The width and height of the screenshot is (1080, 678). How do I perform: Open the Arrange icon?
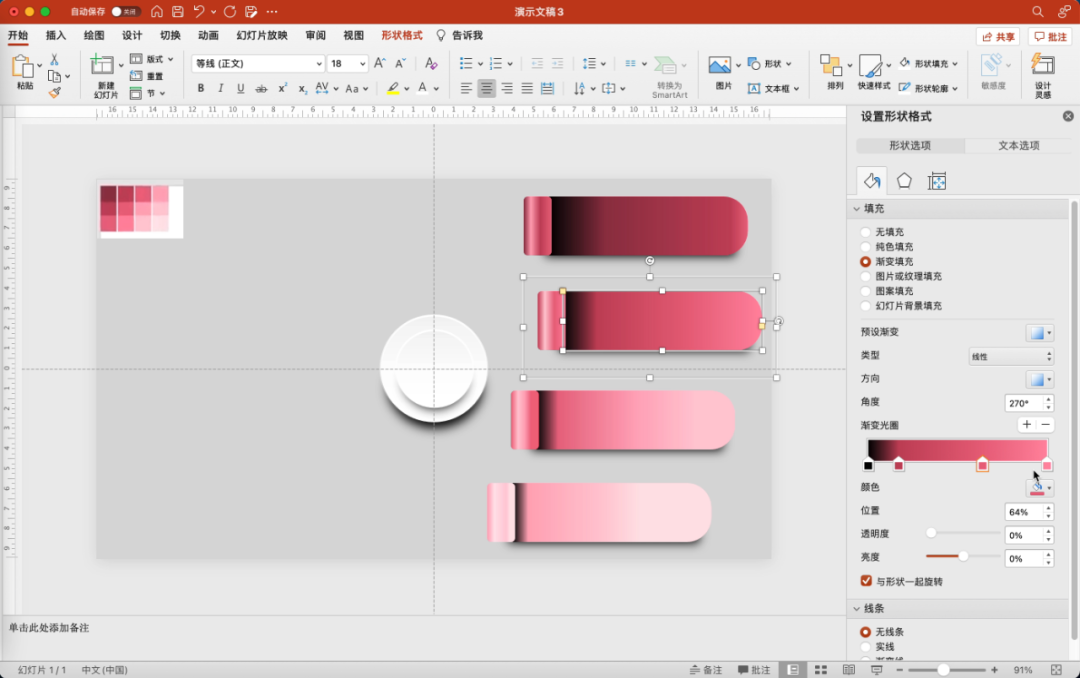tap(830, 65)
